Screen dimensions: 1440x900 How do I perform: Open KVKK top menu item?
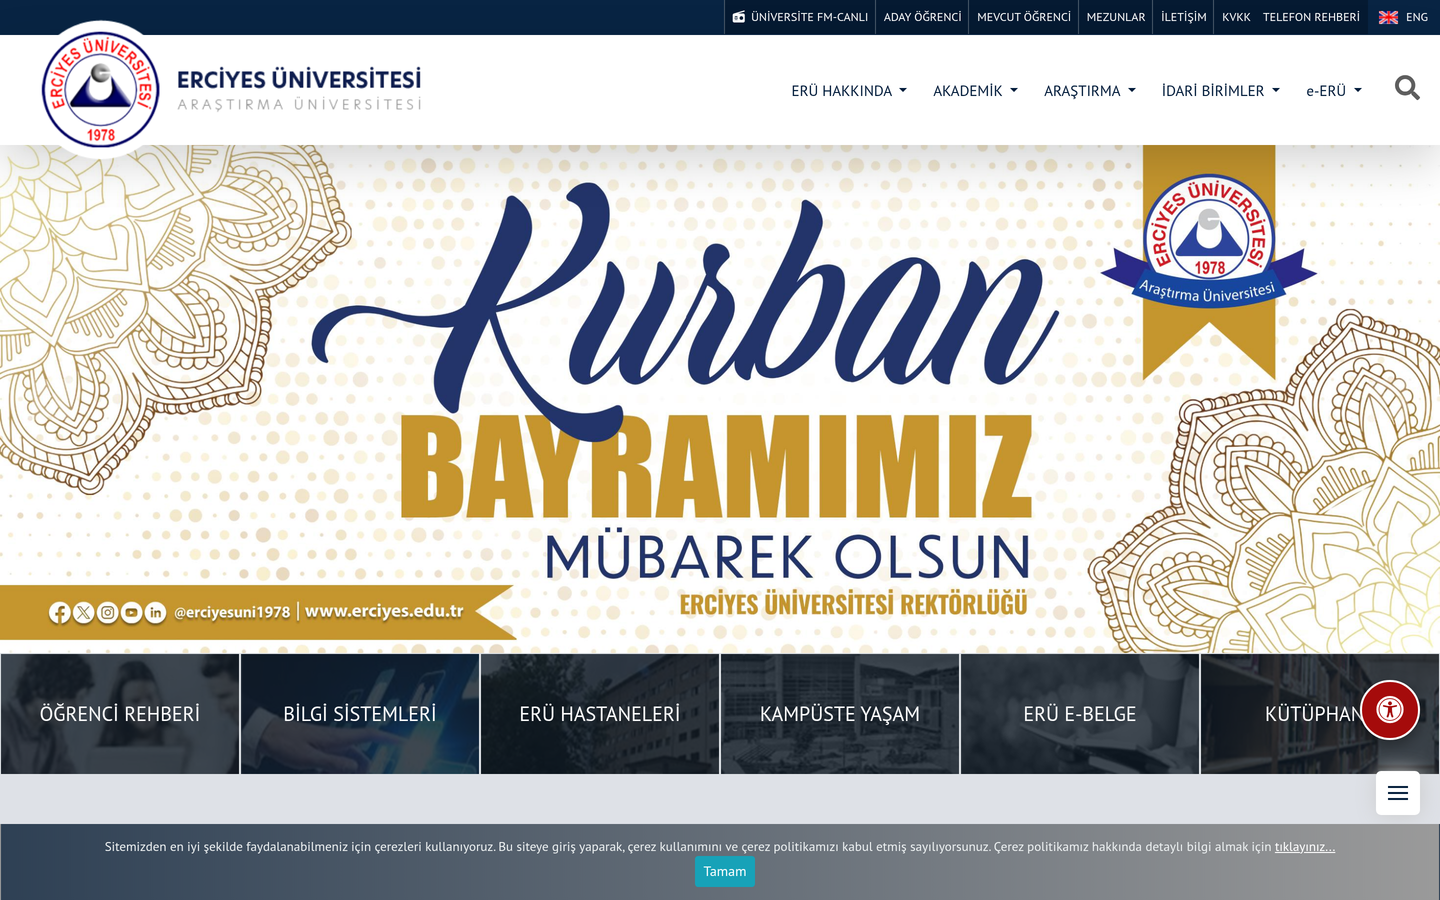point(1236,17)
